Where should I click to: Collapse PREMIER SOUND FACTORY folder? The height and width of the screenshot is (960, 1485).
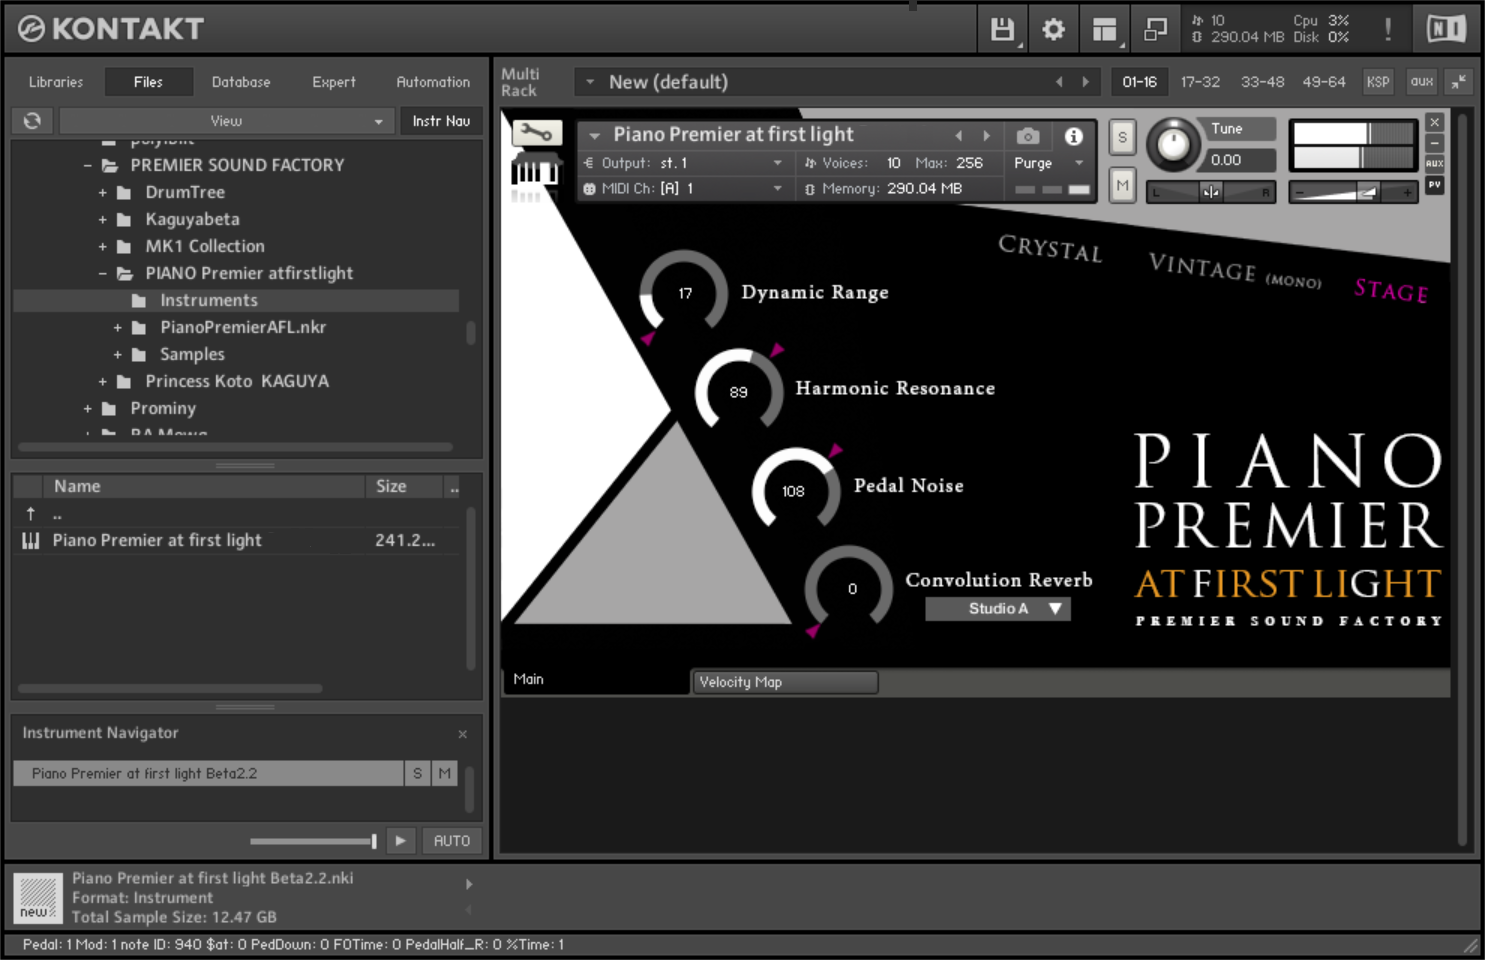point(88,165)
